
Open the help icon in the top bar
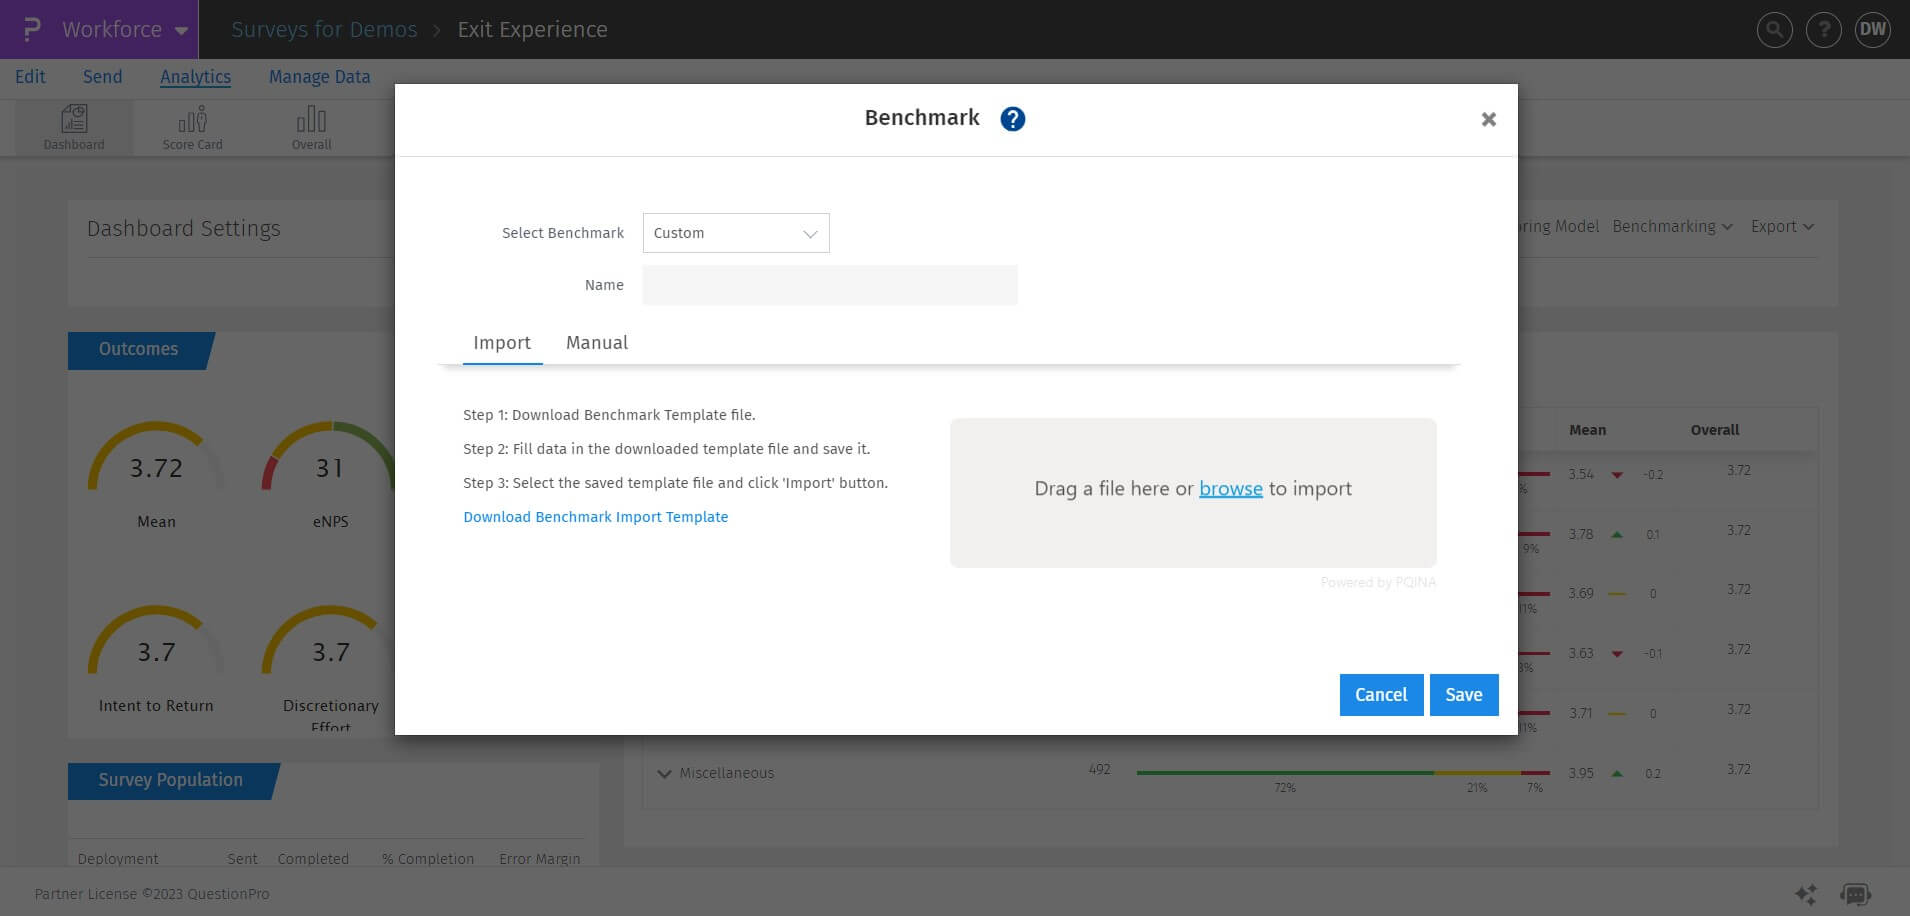coord(1823,29)
